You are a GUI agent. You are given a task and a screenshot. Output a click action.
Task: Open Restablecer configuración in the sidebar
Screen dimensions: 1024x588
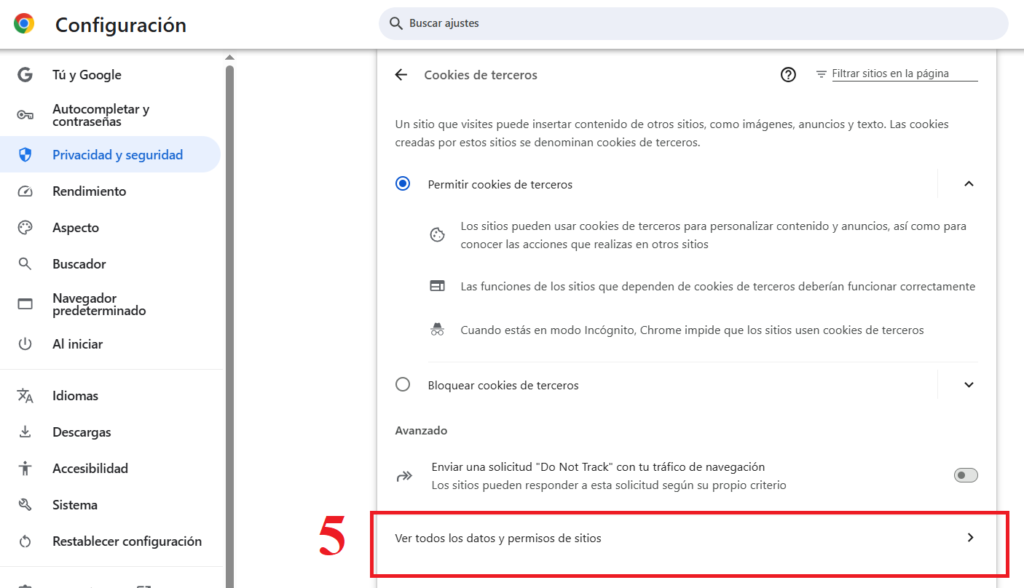pyautogui.click(x=127, y=541)
